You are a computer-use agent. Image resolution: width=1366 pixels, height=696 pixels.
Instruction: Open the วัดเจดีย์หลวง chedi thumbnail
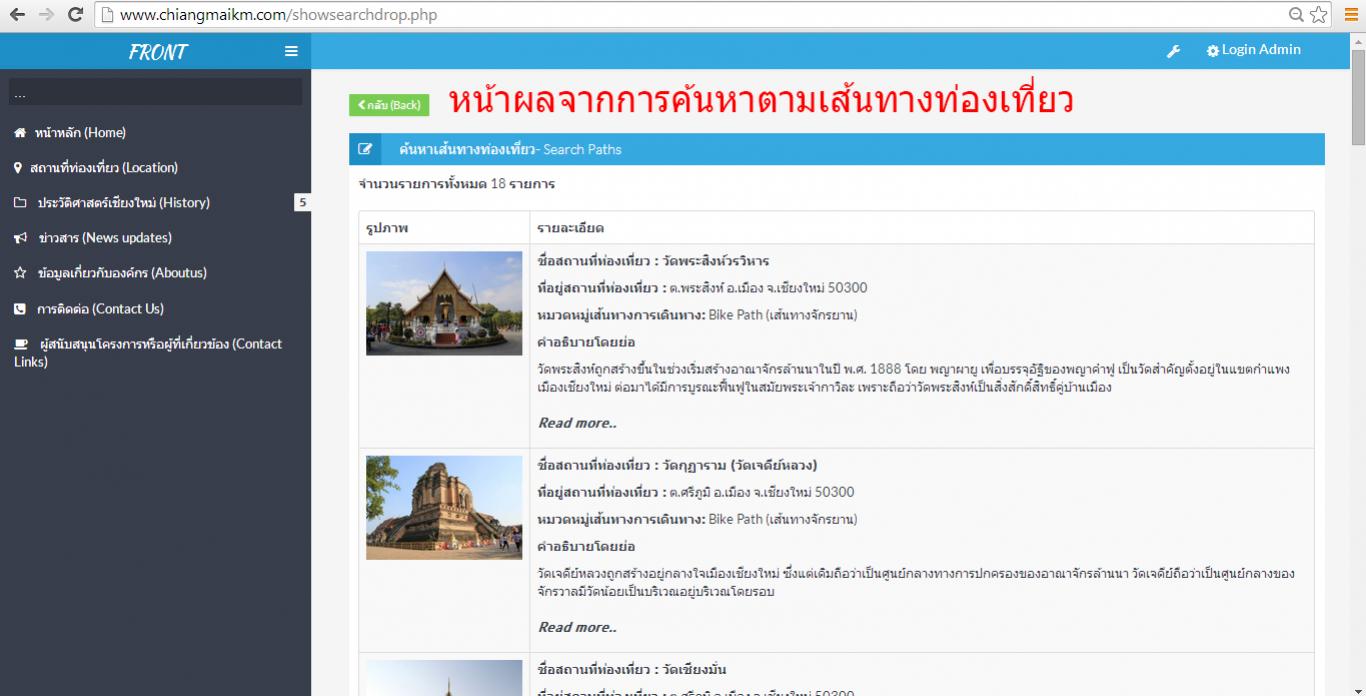point(444,507)
